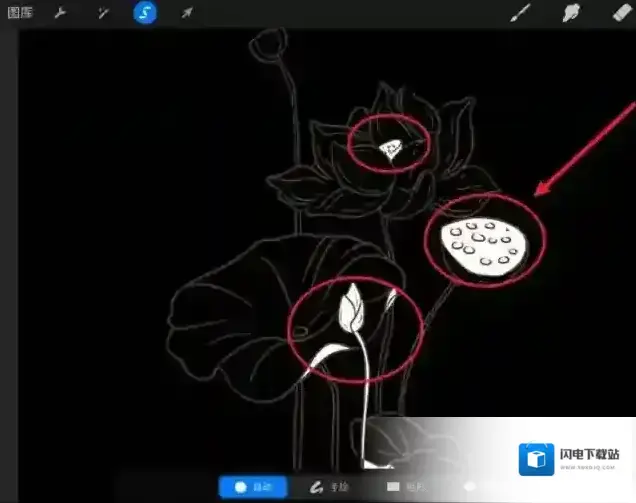Open the Actions wrench menu
Screen dimensions: 636x503
(x=59, y=14)
